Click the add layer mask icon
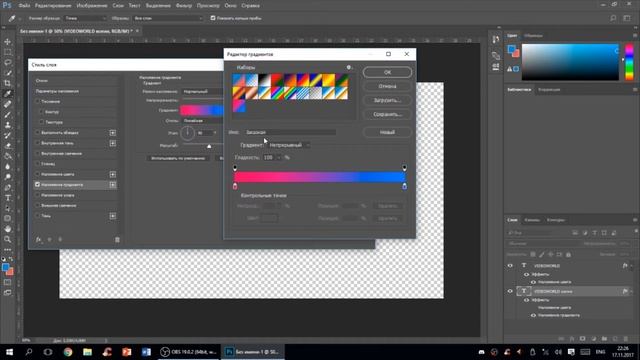The image size is (640, 360). tap(582, 339)
